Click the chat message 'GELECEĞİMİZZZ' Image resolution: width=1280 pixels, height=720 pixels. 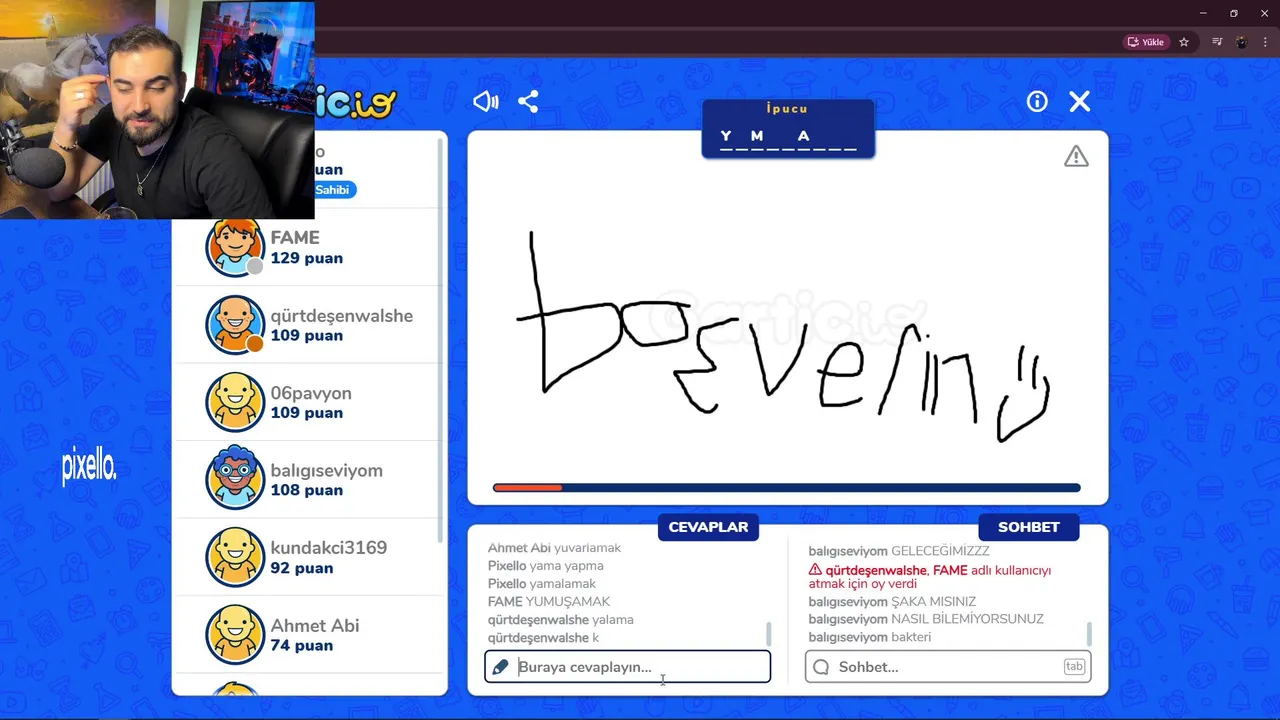[x=940, y=551]
